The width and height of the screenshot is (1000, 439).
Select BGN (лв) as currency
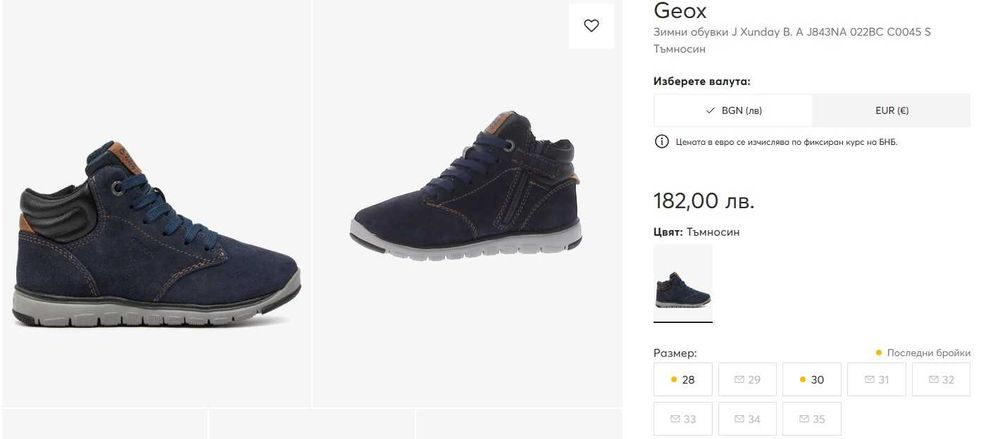733,111
